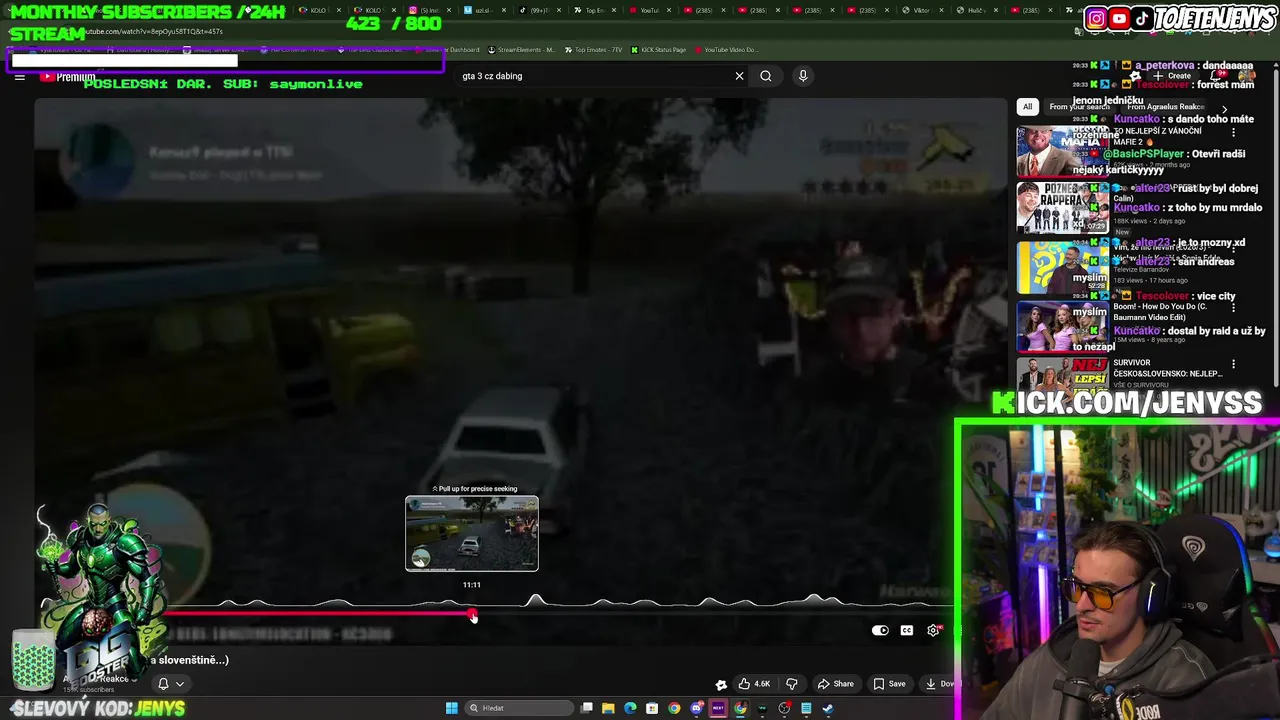The height and width of the screenshot is (720, 1280).
Task: Toggle closed captions CC button
Action: point(906,630)
